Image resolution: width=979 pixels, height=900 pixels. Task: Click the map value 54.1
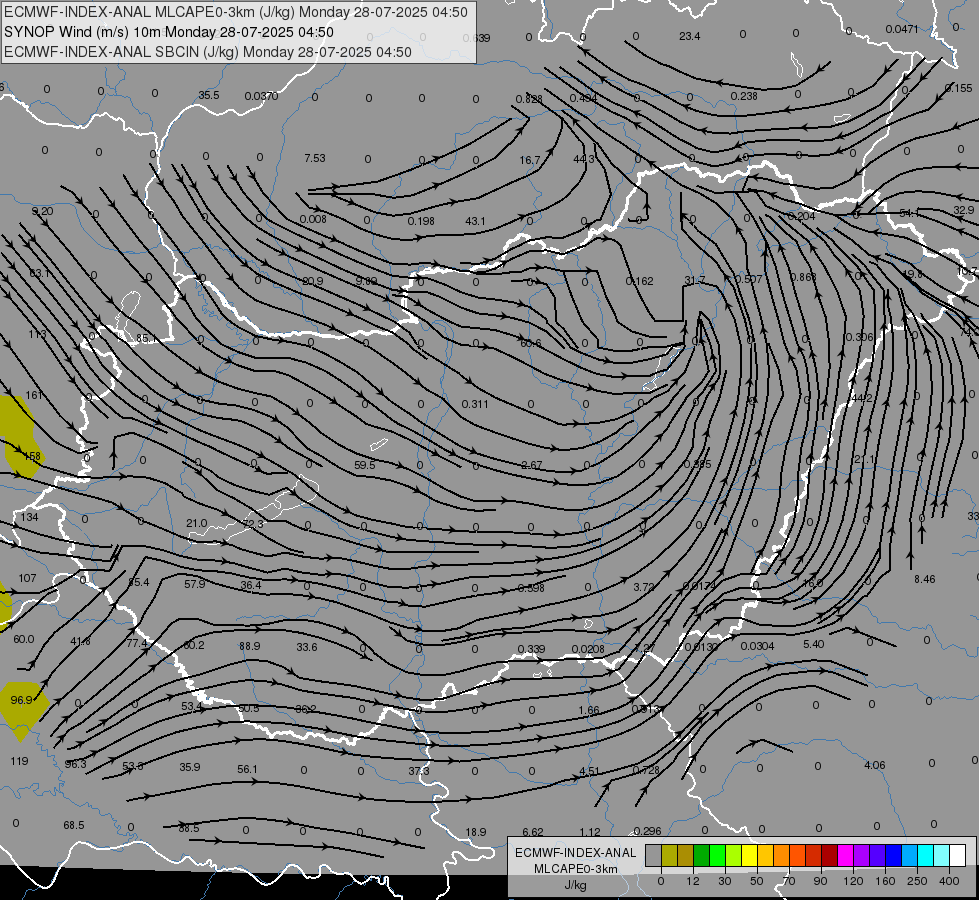(910, 214)
